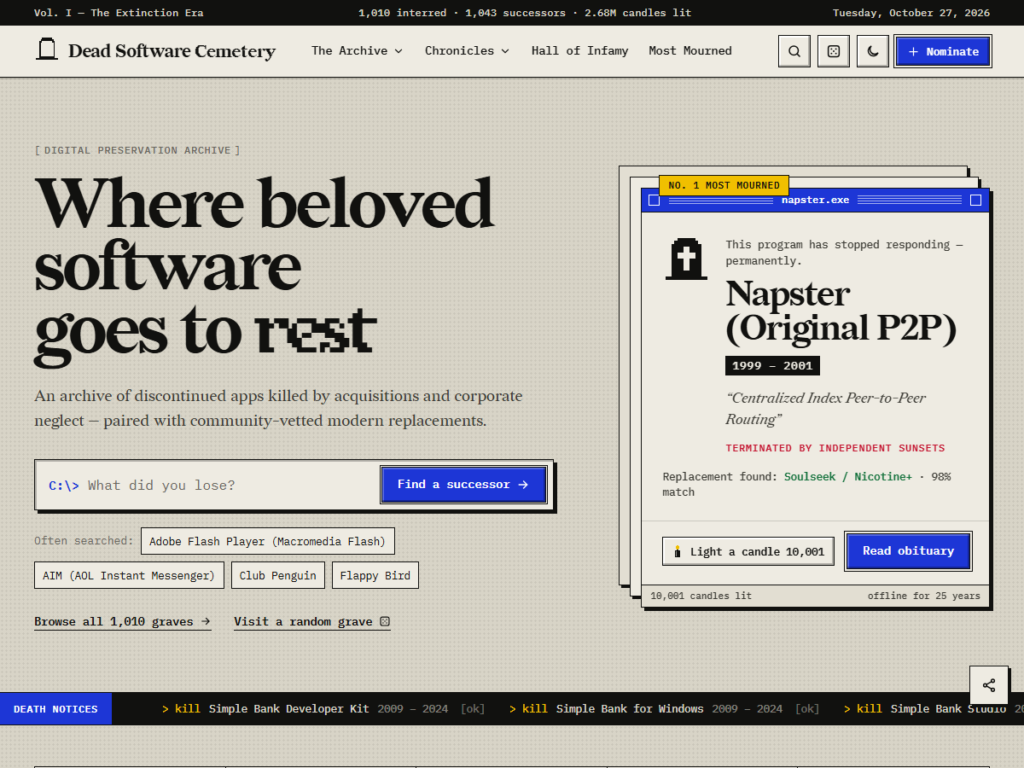Screen dimensions: 1024x768
Task: Open Browse all 1,010 graves link
Action: tap(122, 622)
